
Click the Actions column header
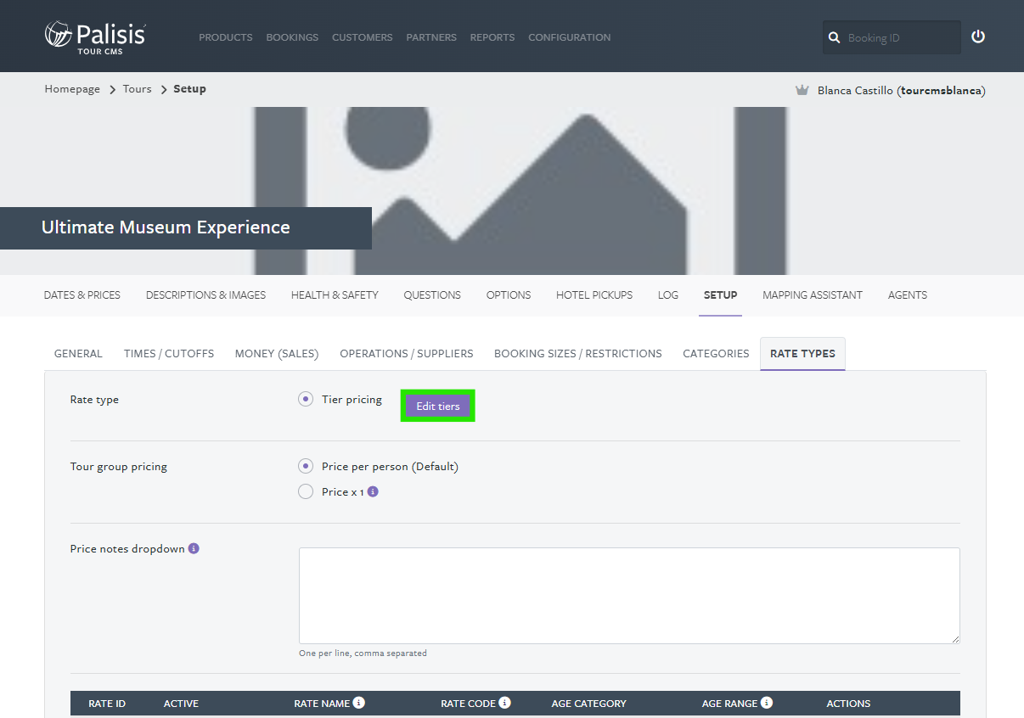pos(848,704)
